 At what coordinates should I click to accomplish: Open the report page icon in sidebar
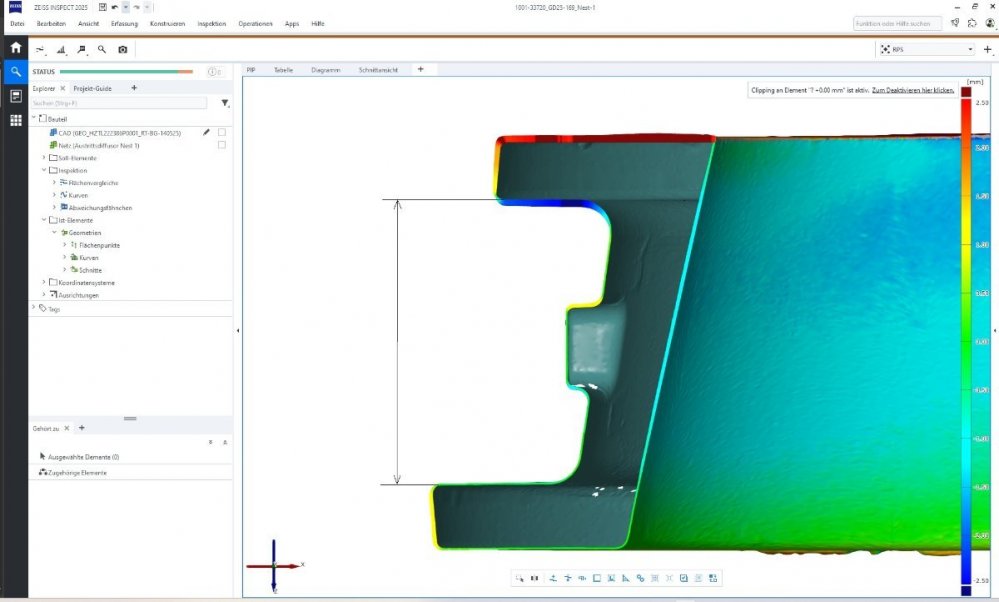pyautogui.click(x=15, y=96)
